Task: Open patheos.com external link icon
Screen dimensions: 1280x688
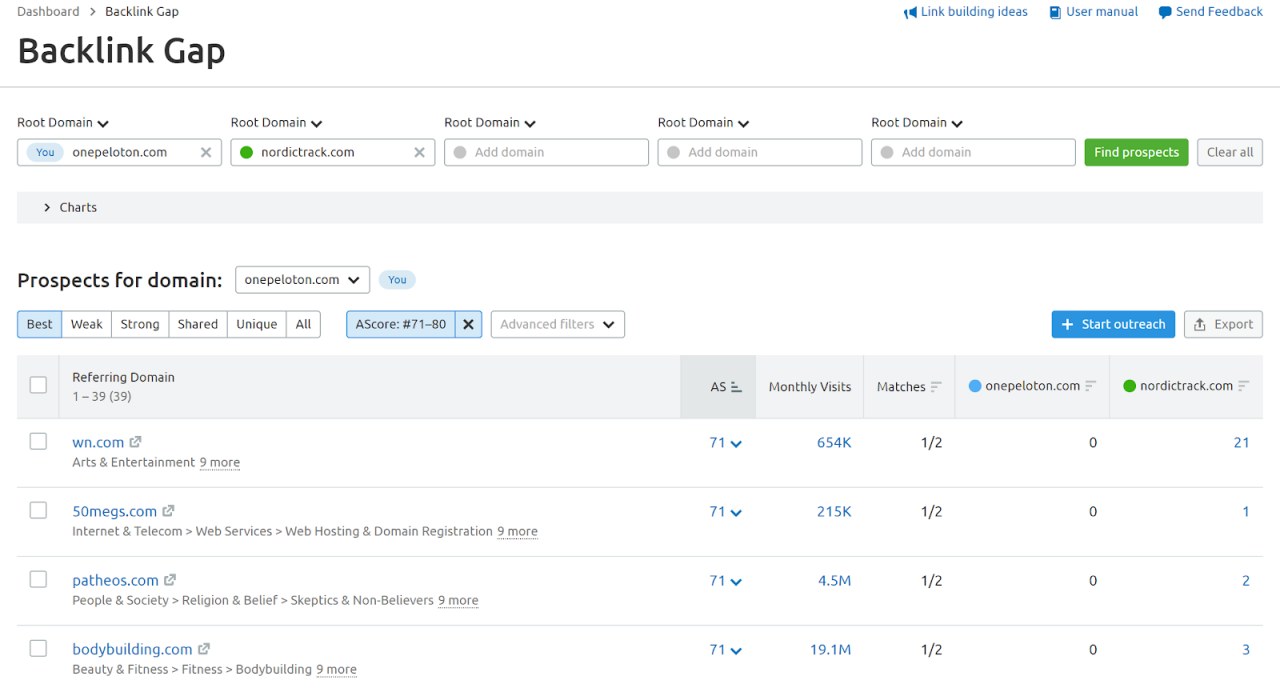Action: tap(170, 580)
